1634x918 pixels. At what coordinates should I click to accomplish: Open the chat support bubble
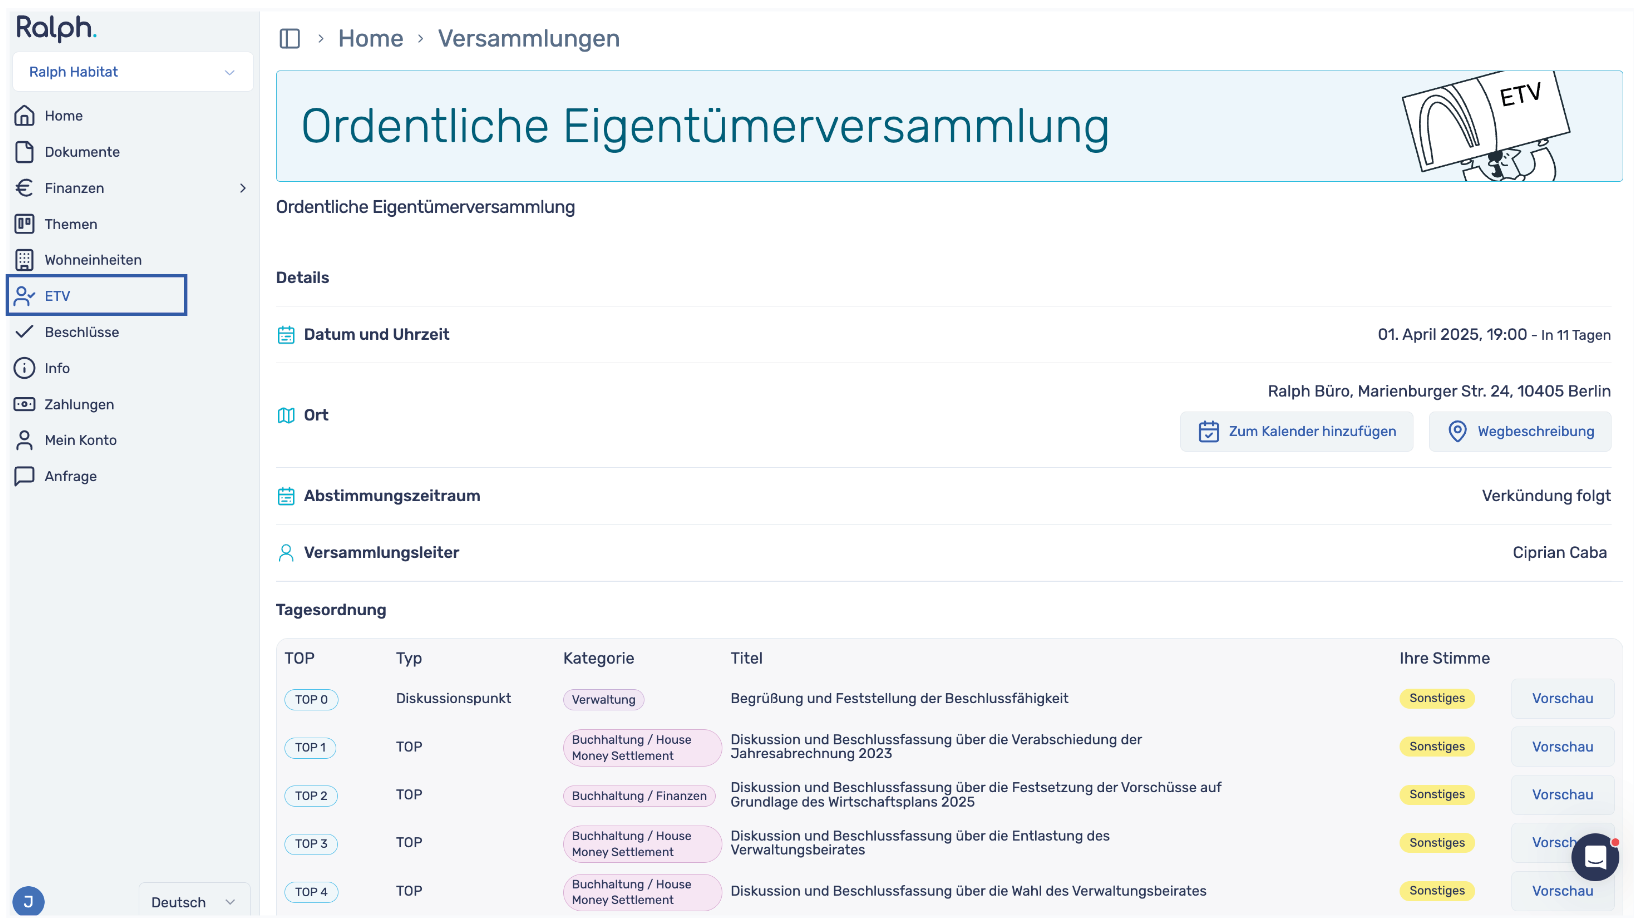[x=1595, y=857]
